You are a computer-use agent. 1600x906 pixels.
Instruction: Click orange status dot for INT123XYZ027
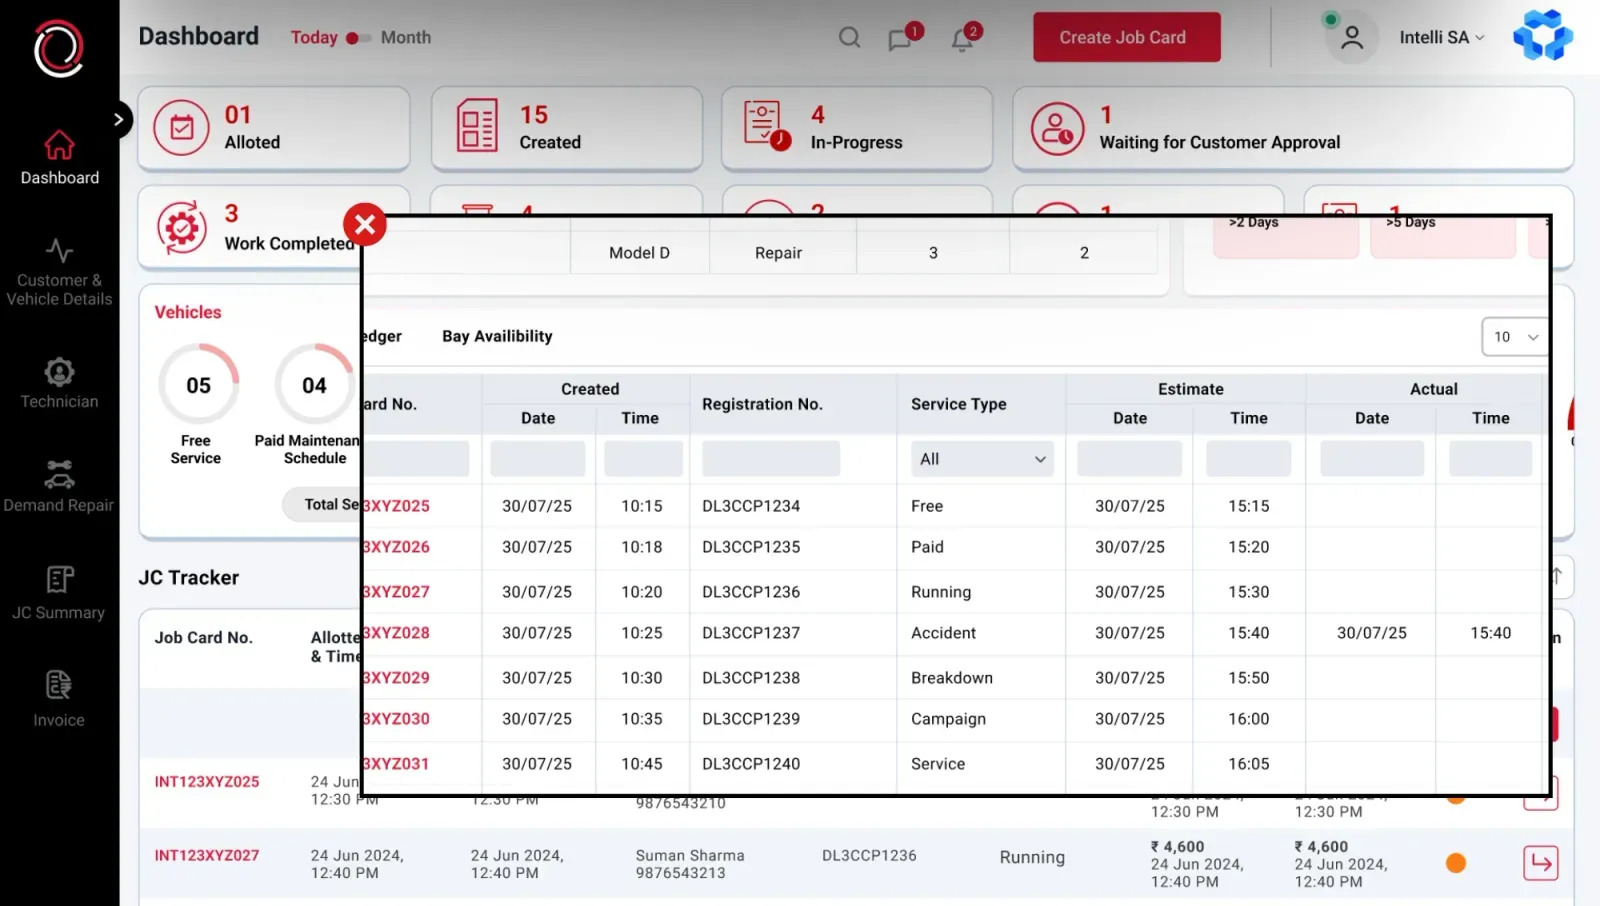(1456, 863)
